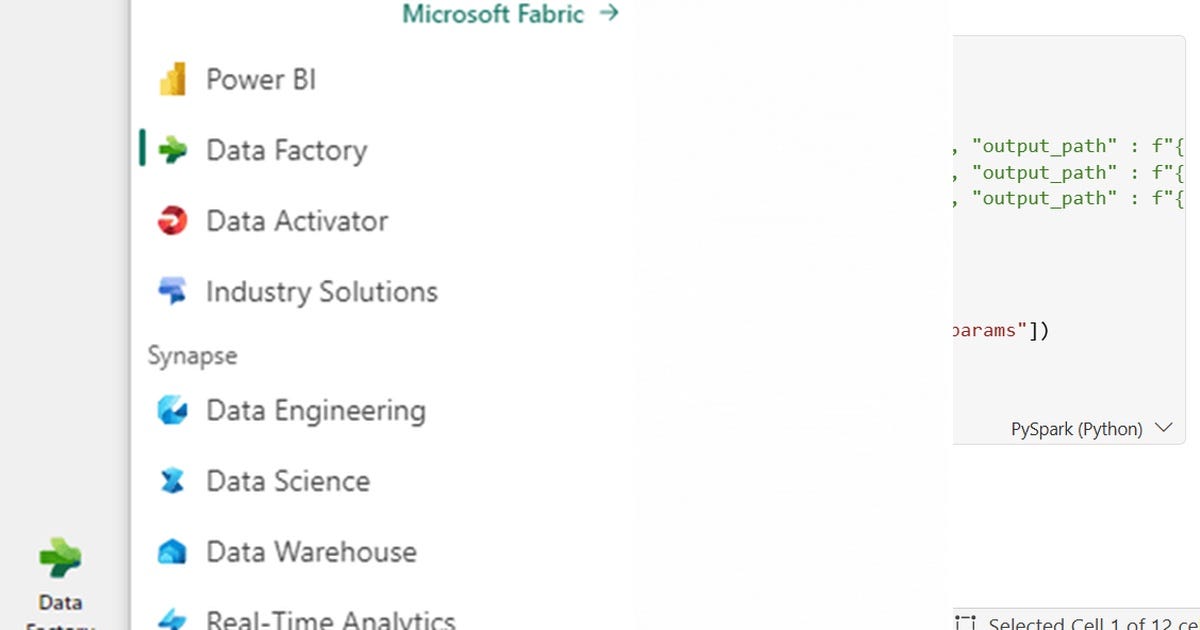The height and width of the screenshot is (630, 1200).
Task: Select Data Warehouse from the experience menu
Action: 311,551
